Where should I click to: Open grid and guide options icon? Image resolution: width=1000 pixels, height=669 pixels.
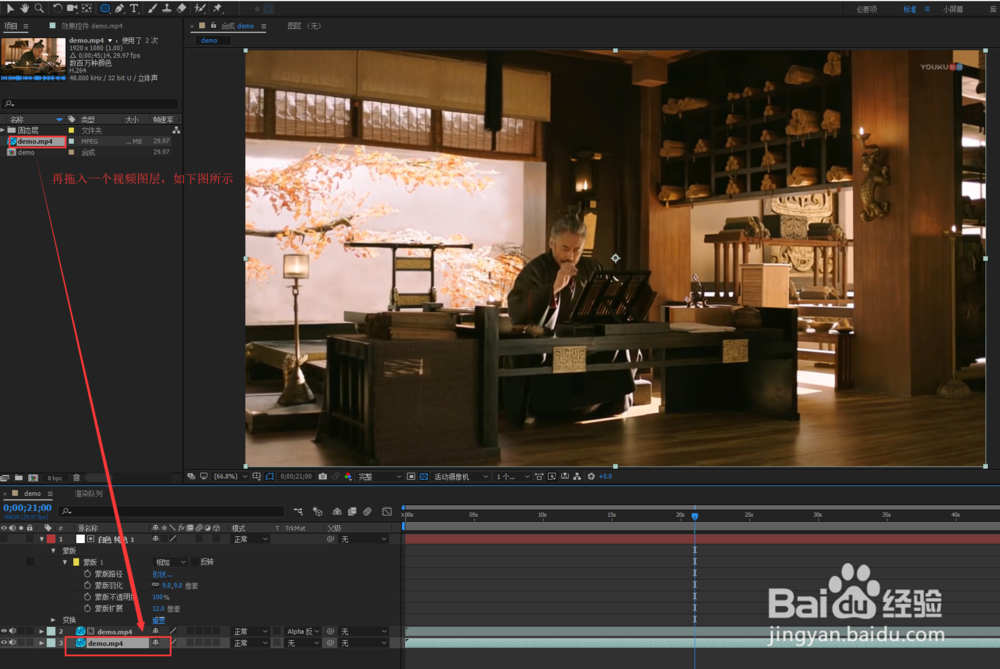(256, 476)
